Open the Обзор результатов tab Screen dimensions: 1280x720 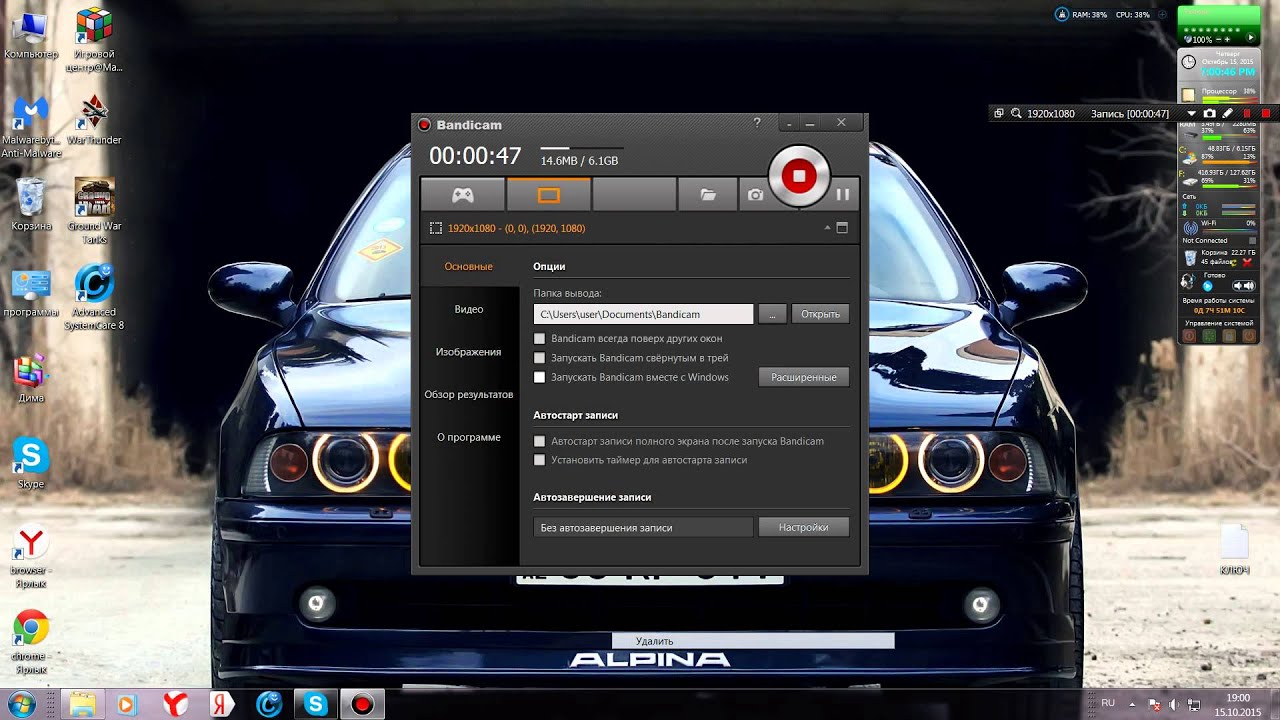coord(469,394)
